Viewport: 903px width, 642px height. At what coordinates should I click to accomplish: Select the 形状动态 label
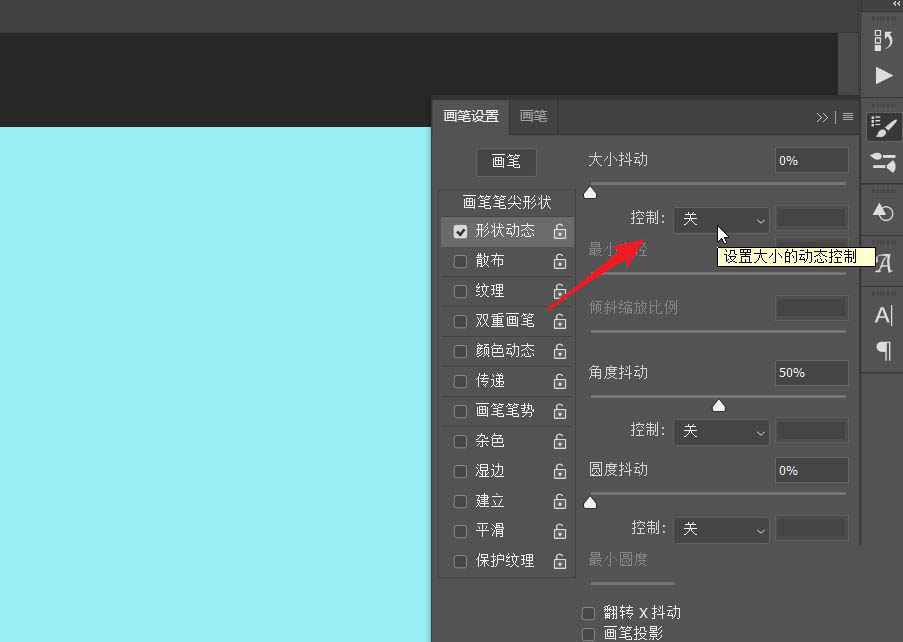click(505, 231)
